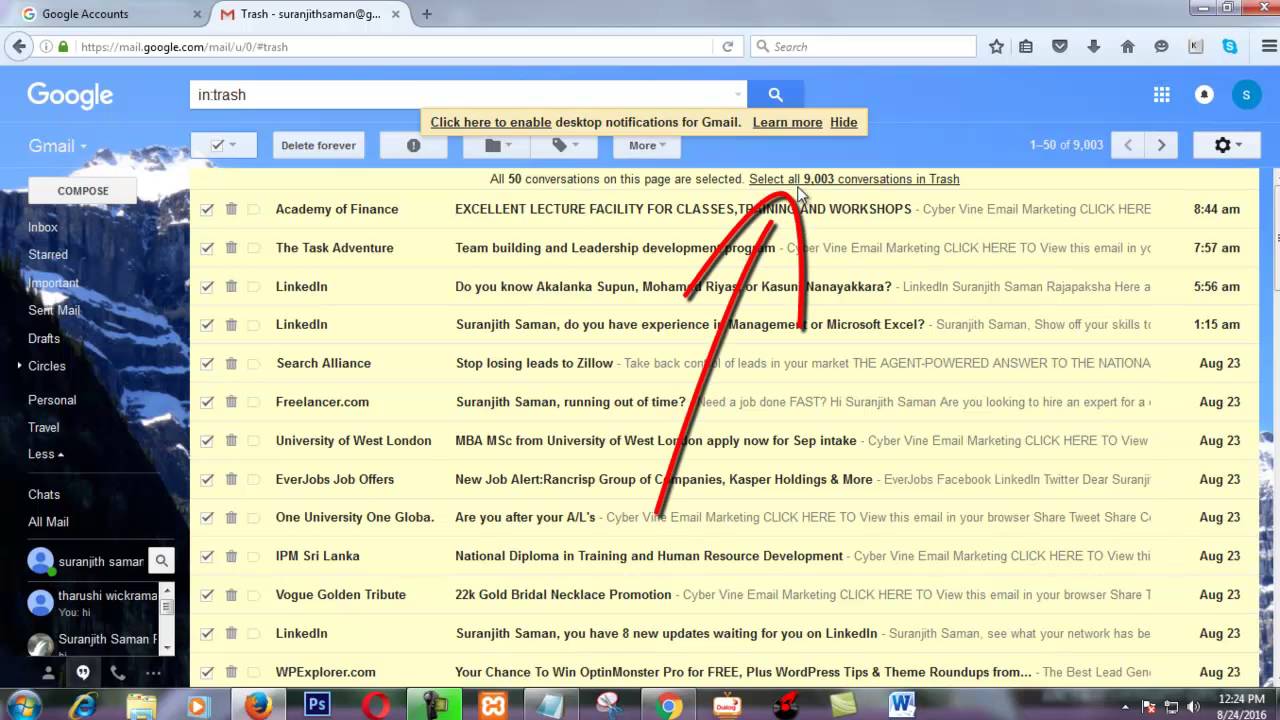Uncheck the Academy of Finance email
The height and width of the screenshot is (720, 1280).
207,209
